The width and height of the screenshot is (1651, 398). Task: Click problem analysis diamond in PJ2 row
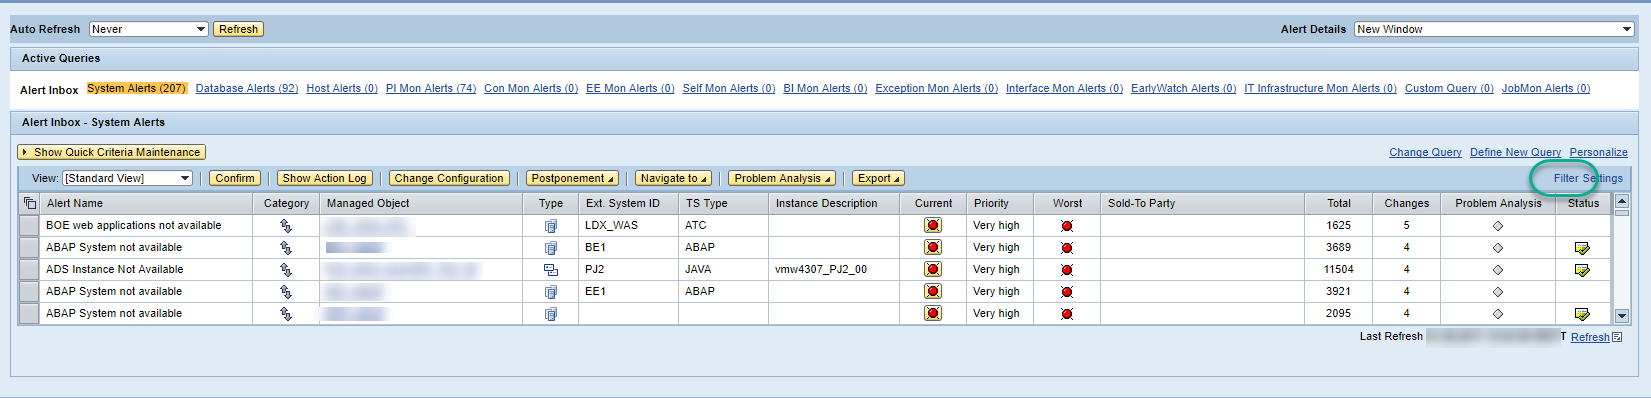pyautogui.click(x=1498, y=270)
